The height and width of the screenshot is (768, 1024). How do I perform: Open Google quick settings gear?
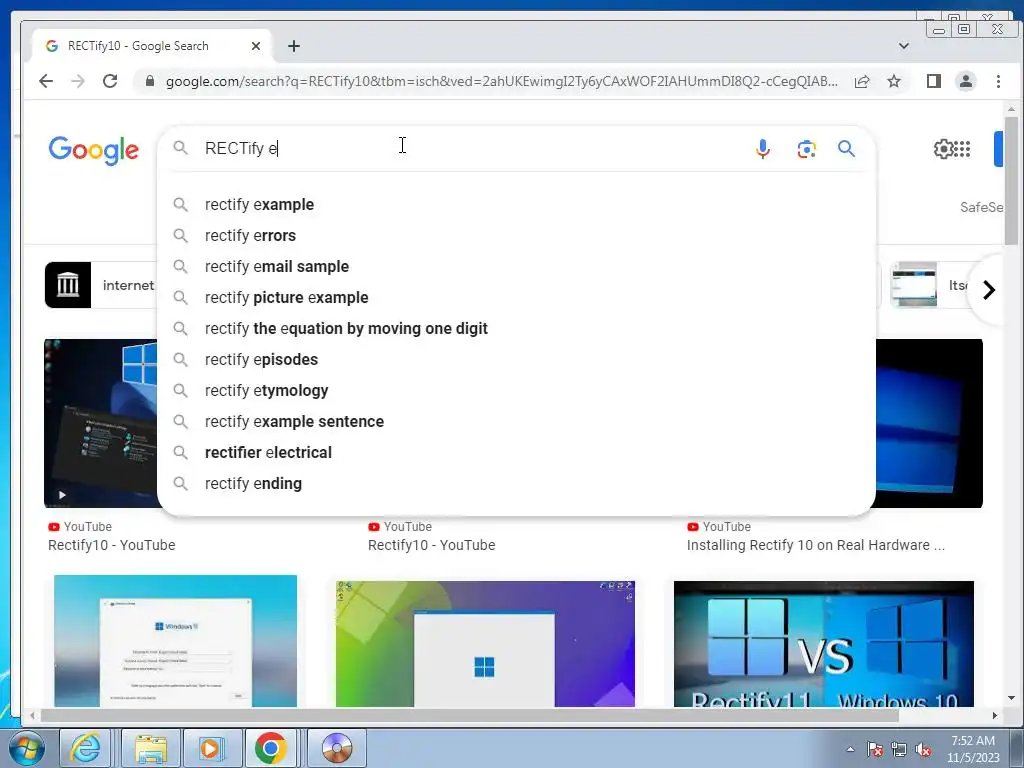tap(943, 149)
